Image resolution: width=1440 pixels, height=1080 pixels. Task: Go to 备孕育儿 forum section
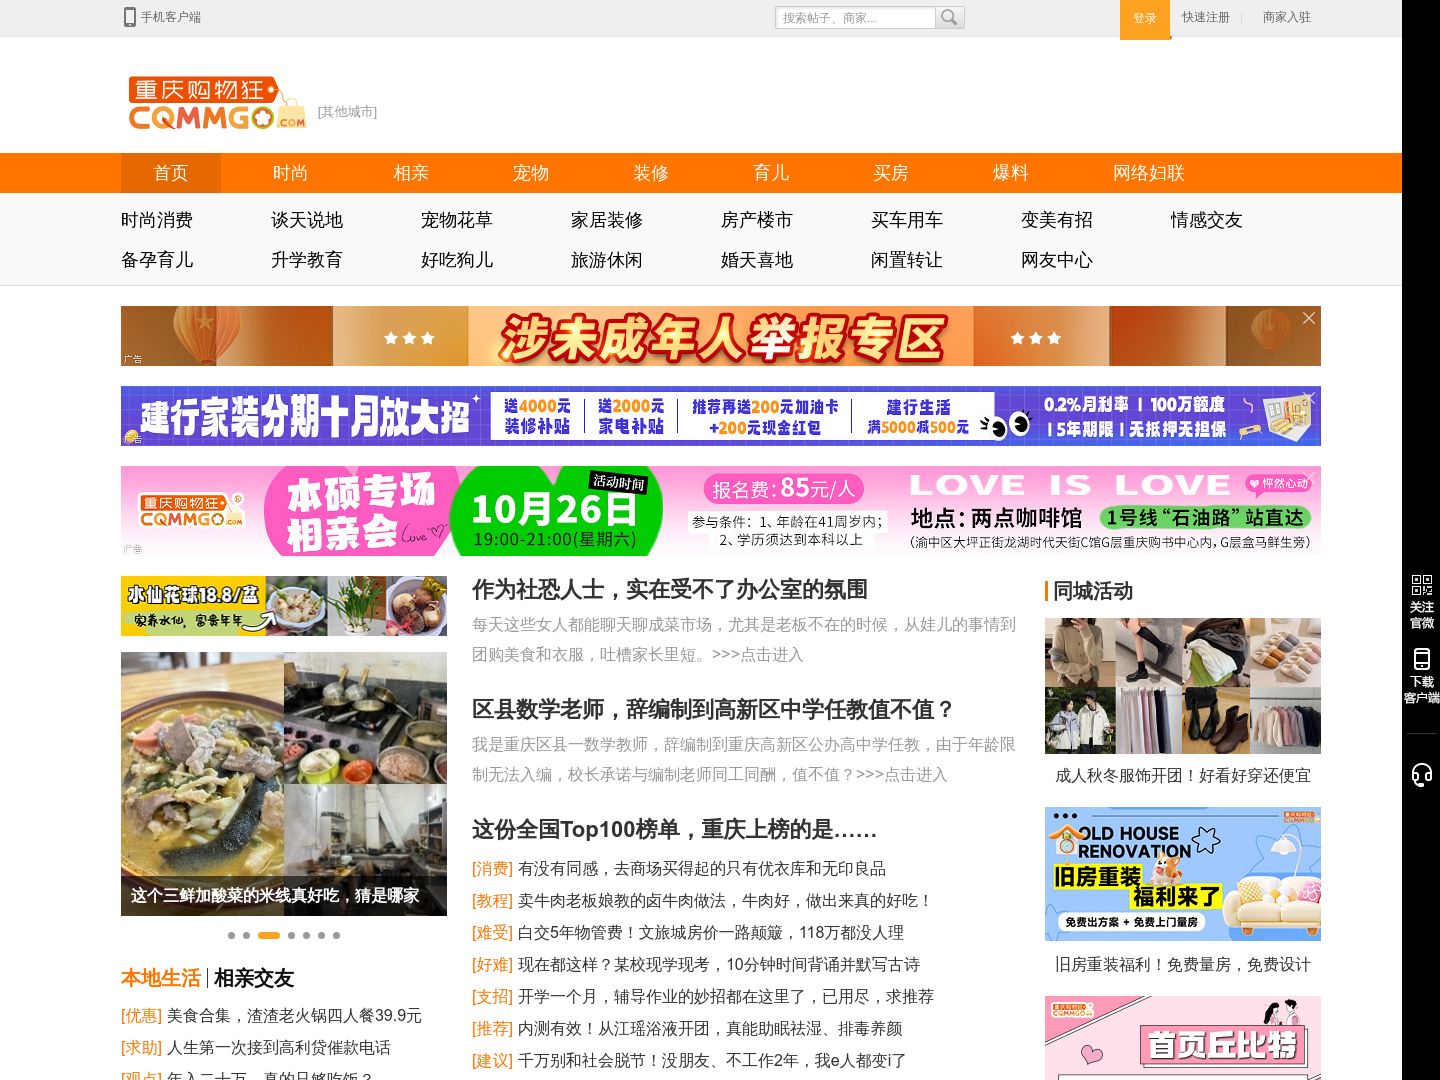coord(157,260)
